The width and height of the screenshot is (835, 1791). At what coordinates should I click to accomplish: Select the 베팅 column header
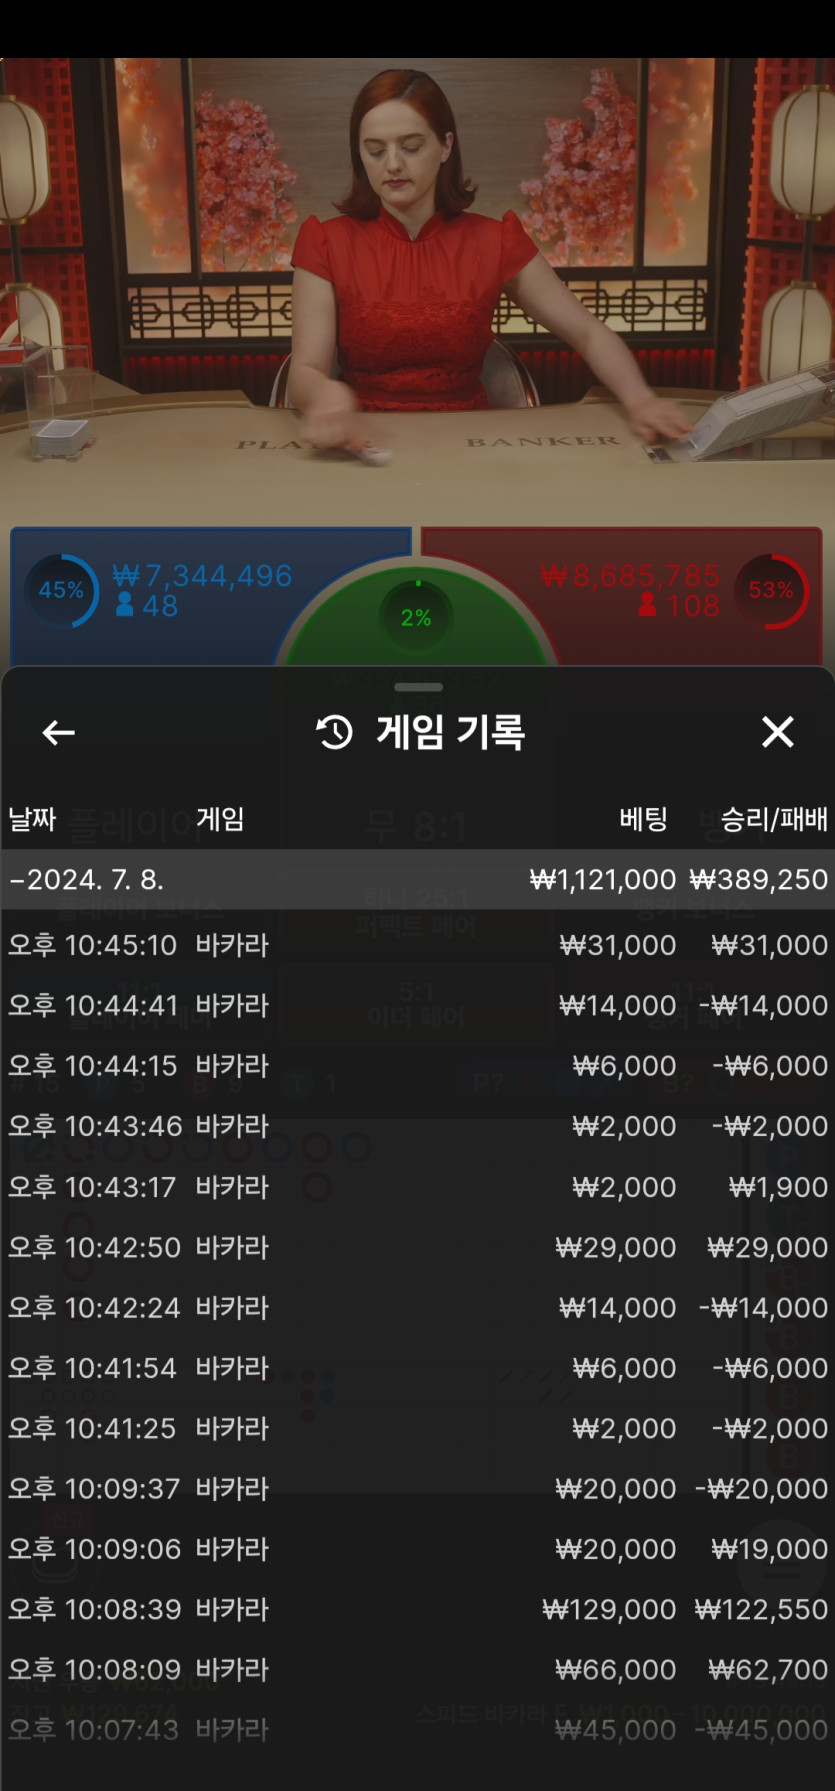pyautogui.click(x=643, y=820)
